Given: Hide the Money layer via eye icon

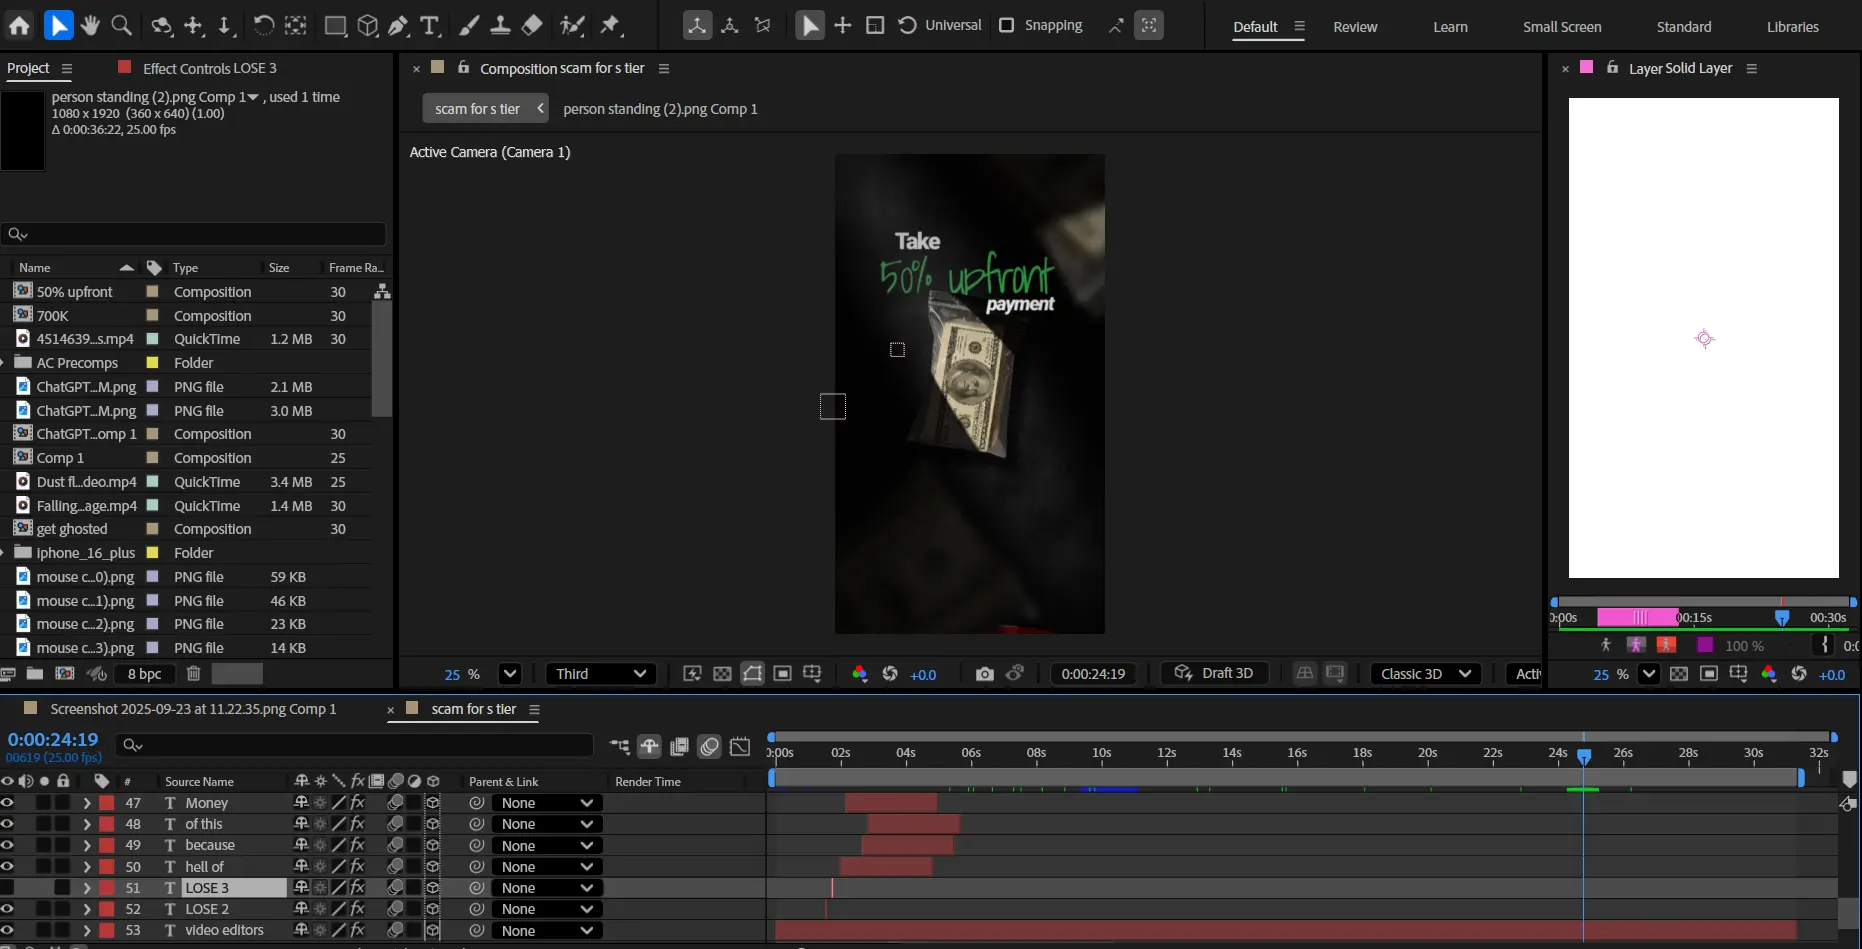Looking at the screenshot, I should point(8,803).
